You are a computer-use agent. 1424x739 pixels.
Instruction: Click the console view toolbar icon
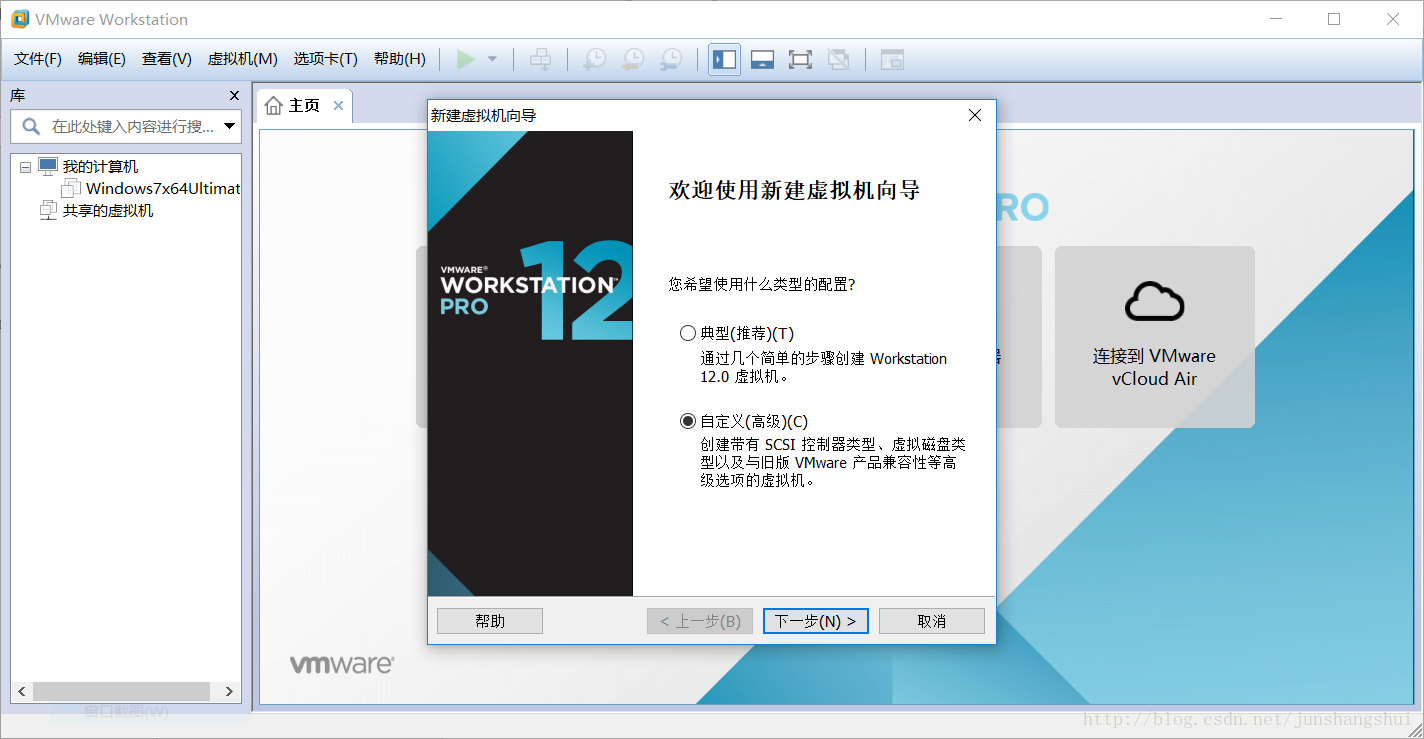(x=891, y=60)
